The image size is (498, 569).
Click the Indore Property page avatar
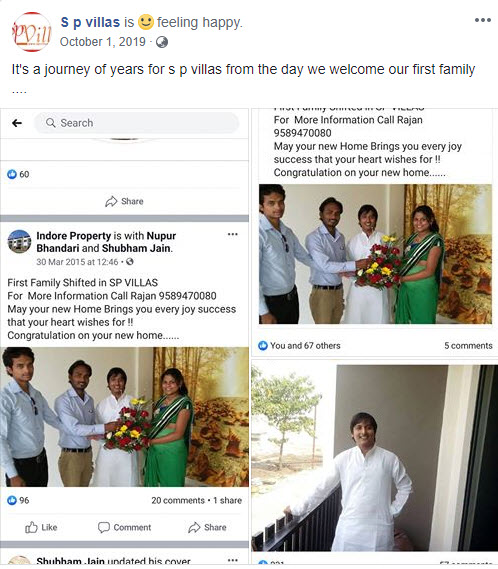(x=19, y=241)
